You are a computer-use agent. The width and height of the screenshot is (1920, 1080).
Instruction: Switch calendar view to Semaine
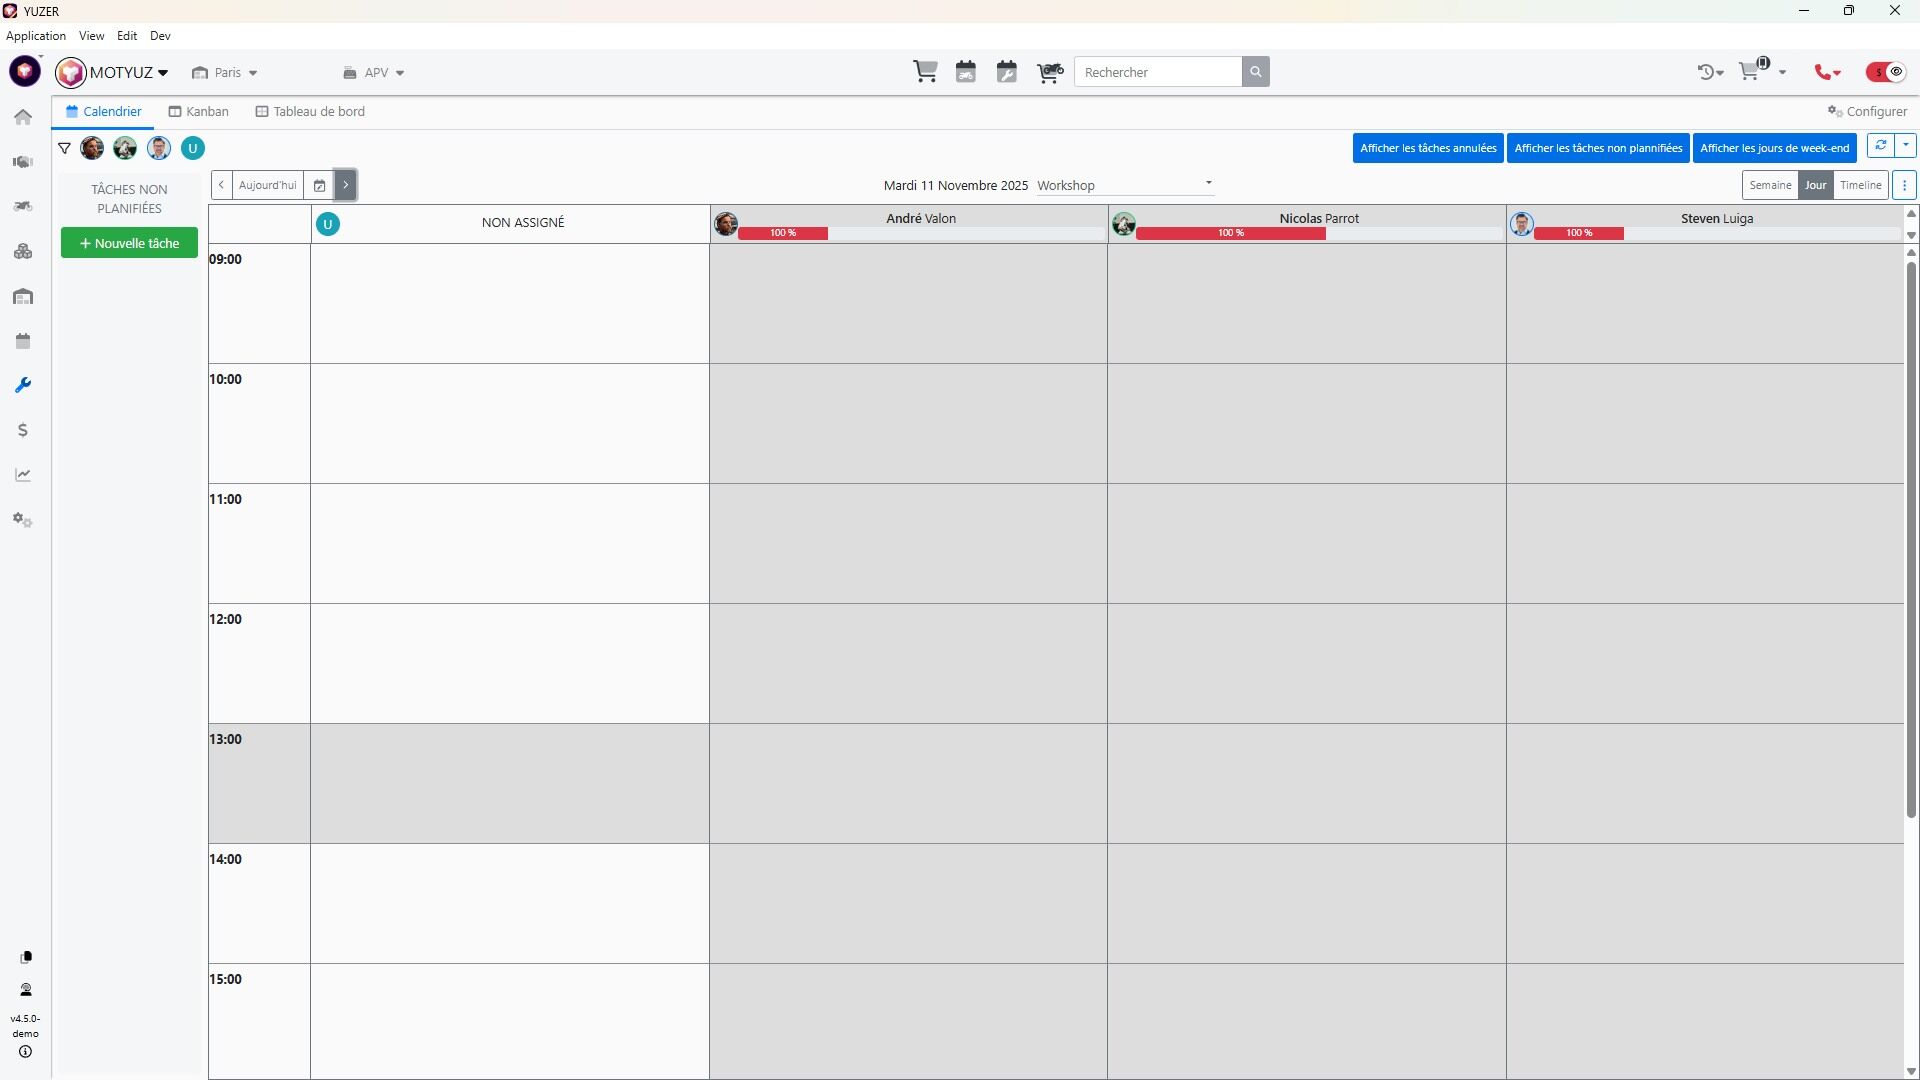[1769, 185]
